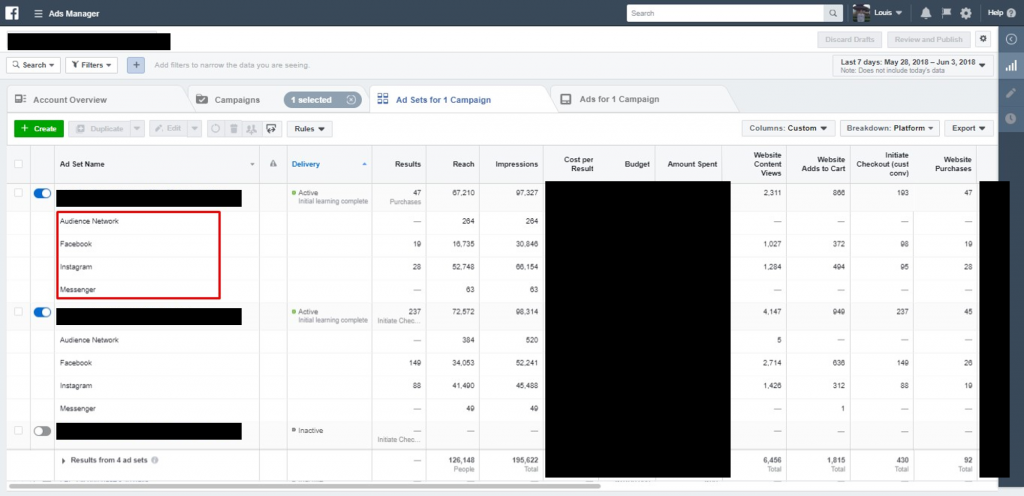Screen dimensions: 1024x496
Task: Tick checkbox of ad set with 47 results
Action: (18, 193)
